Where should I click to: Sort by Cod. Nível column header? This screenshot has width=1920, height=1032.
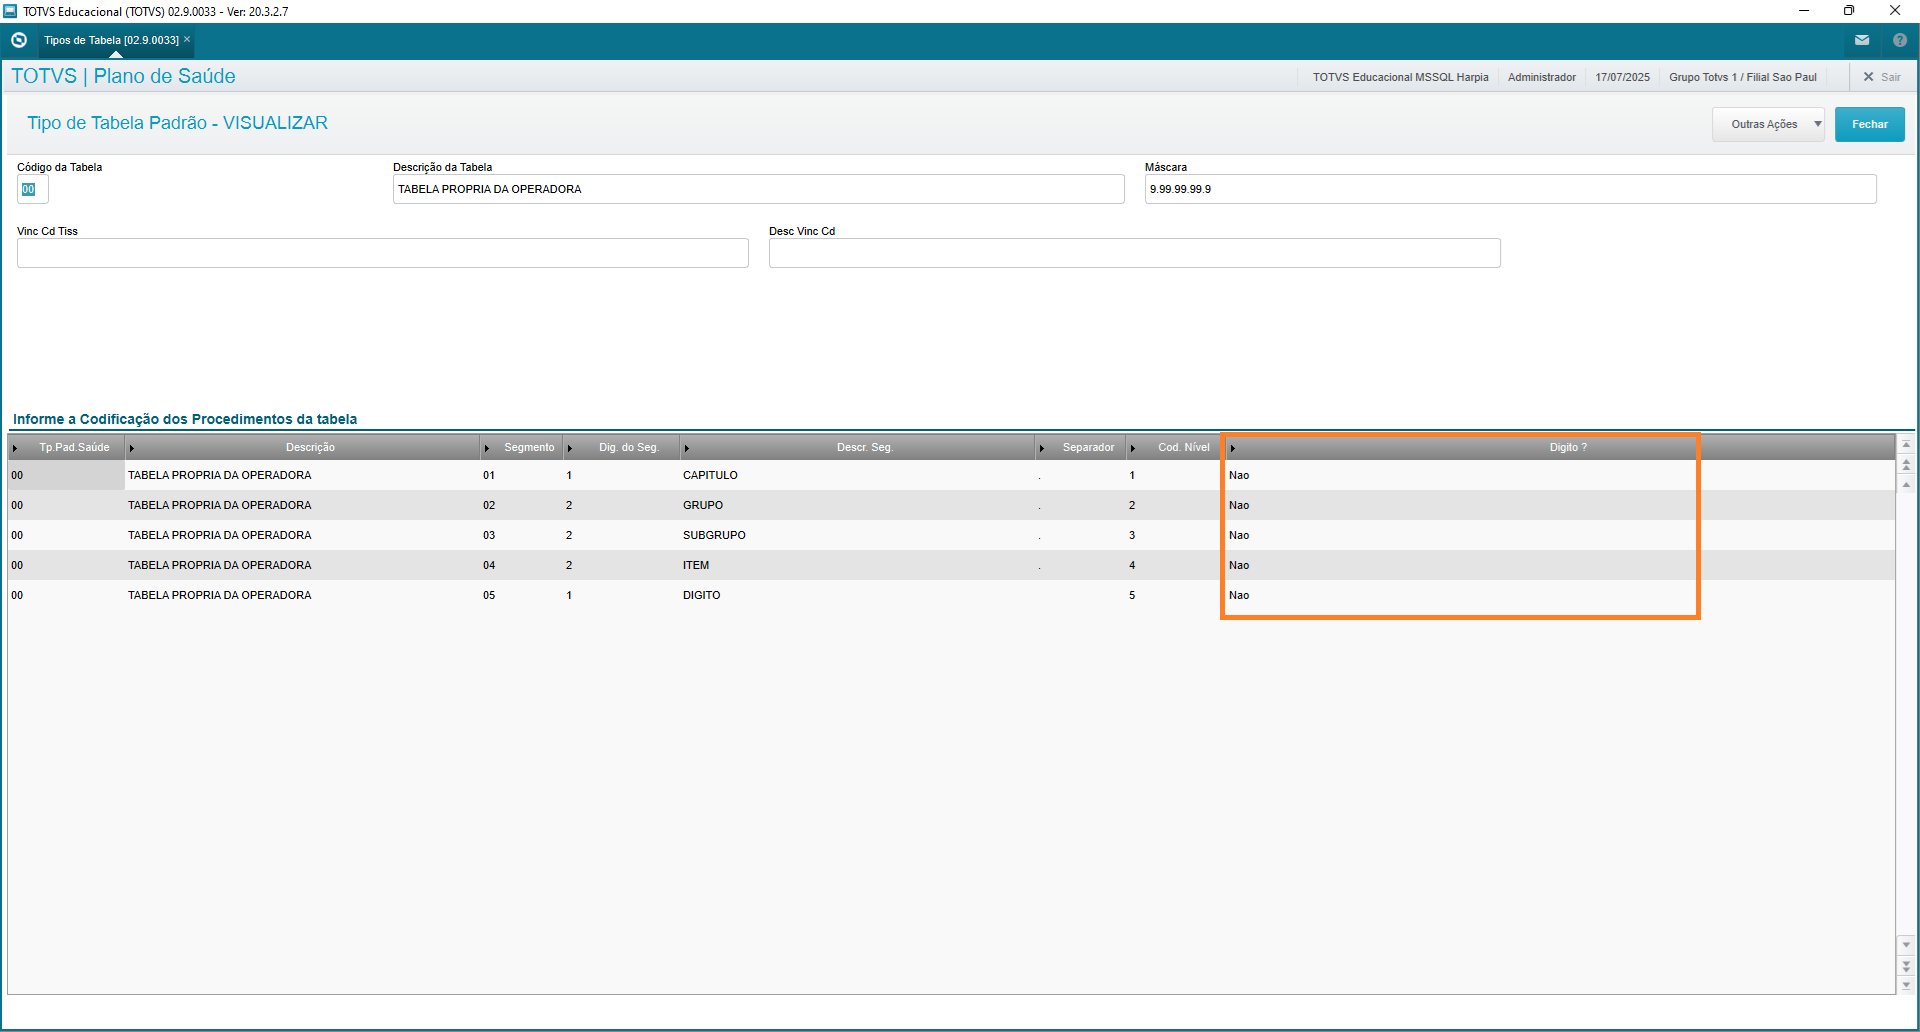pos(1177,447)
